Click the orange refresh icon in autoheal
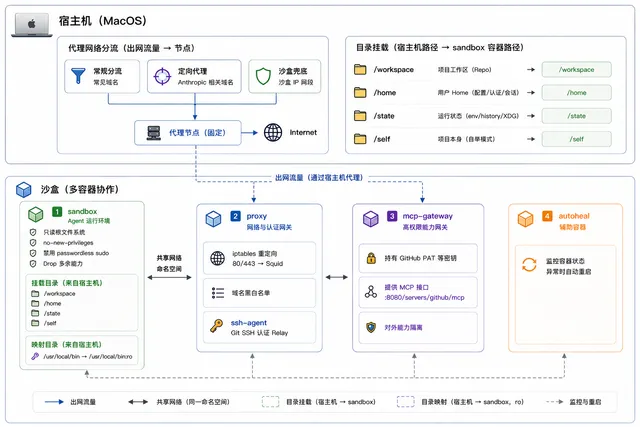The height and width of the screenshot is (427, 640). coord(529,265)
